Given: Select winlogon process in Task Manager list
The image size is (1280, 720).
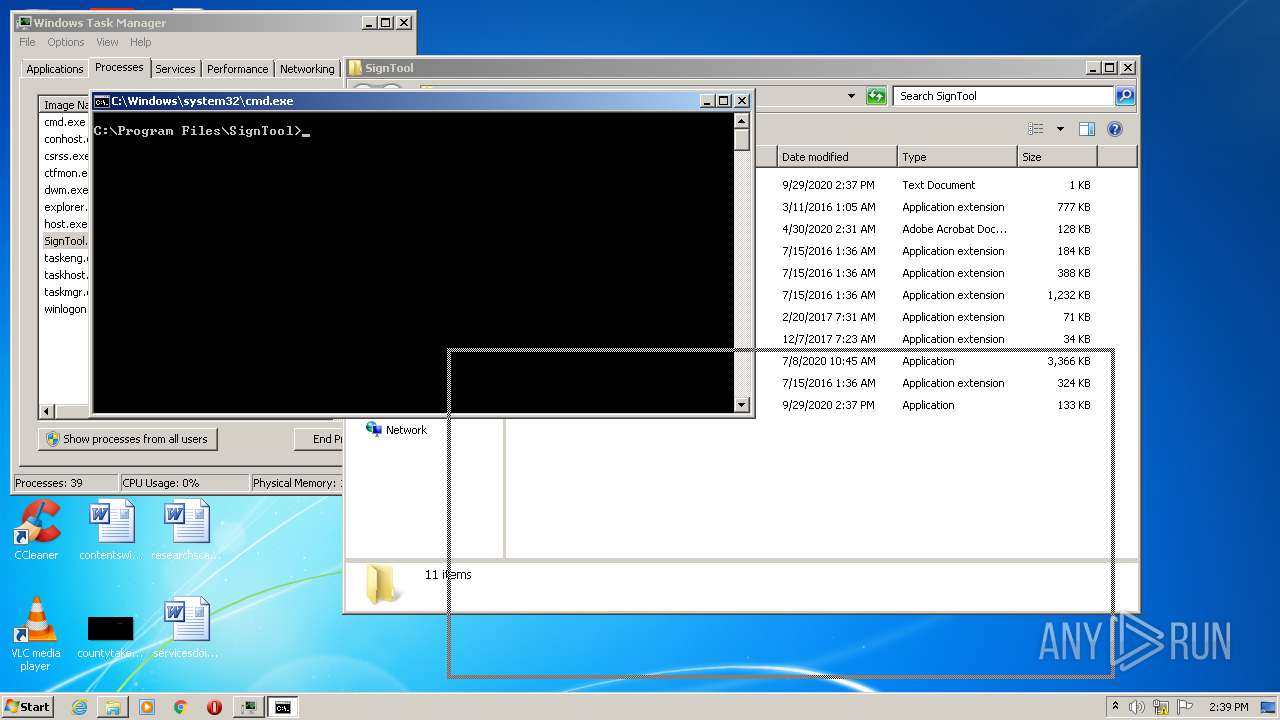Looking at the screenshot, I should click(x=65, y=309).
